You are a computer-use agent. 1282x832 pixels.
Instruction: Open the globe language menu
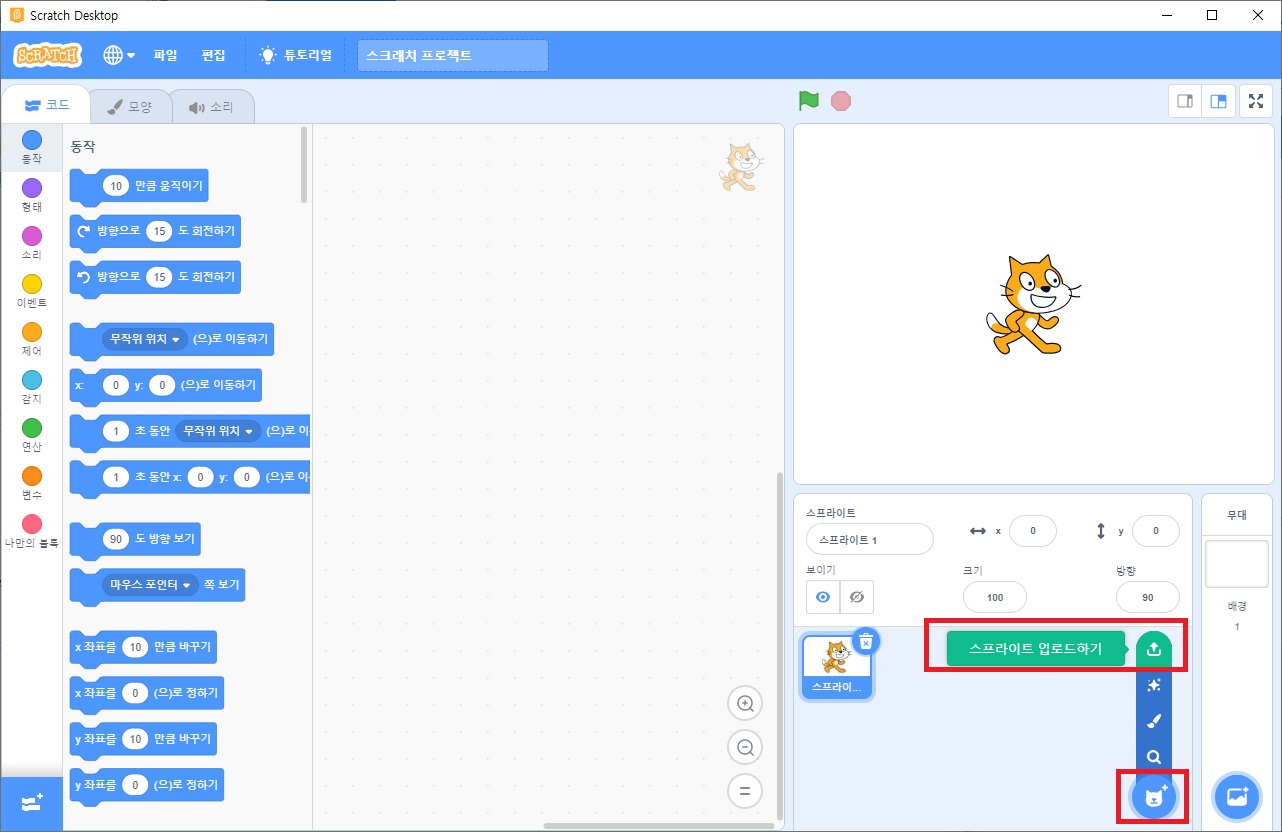tap(119, 55)
